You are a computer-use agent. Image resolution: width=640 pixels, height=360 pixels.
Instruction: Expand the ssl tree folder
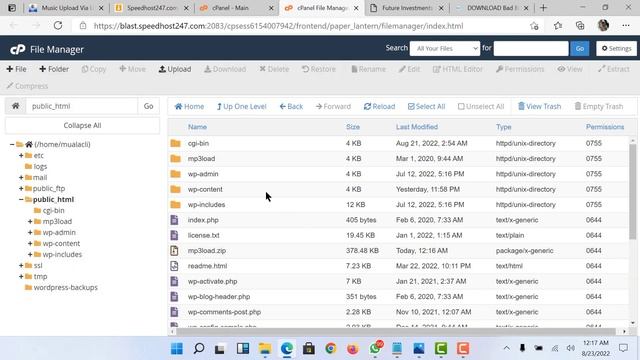click(x=21, y=266)
